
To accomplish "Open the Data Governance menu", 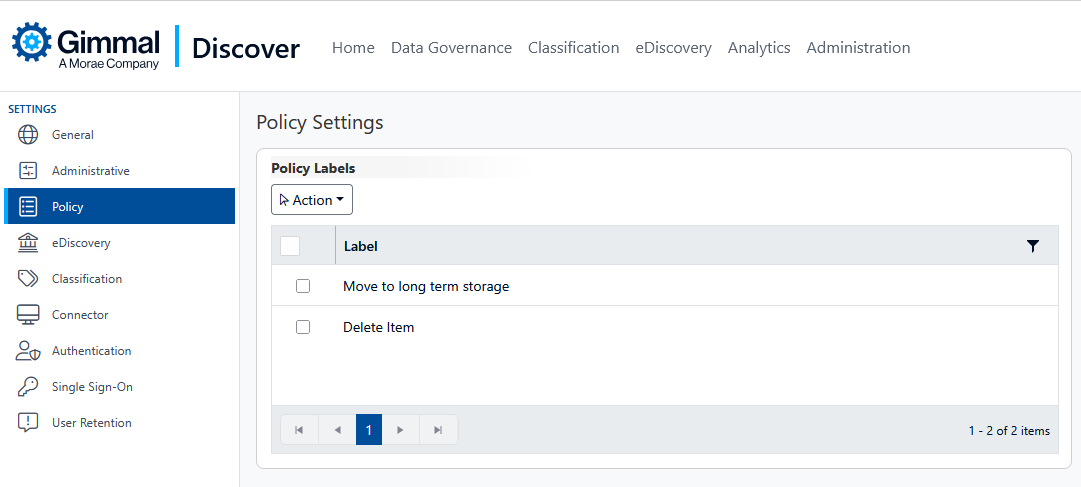I will (x=451, y=48).
